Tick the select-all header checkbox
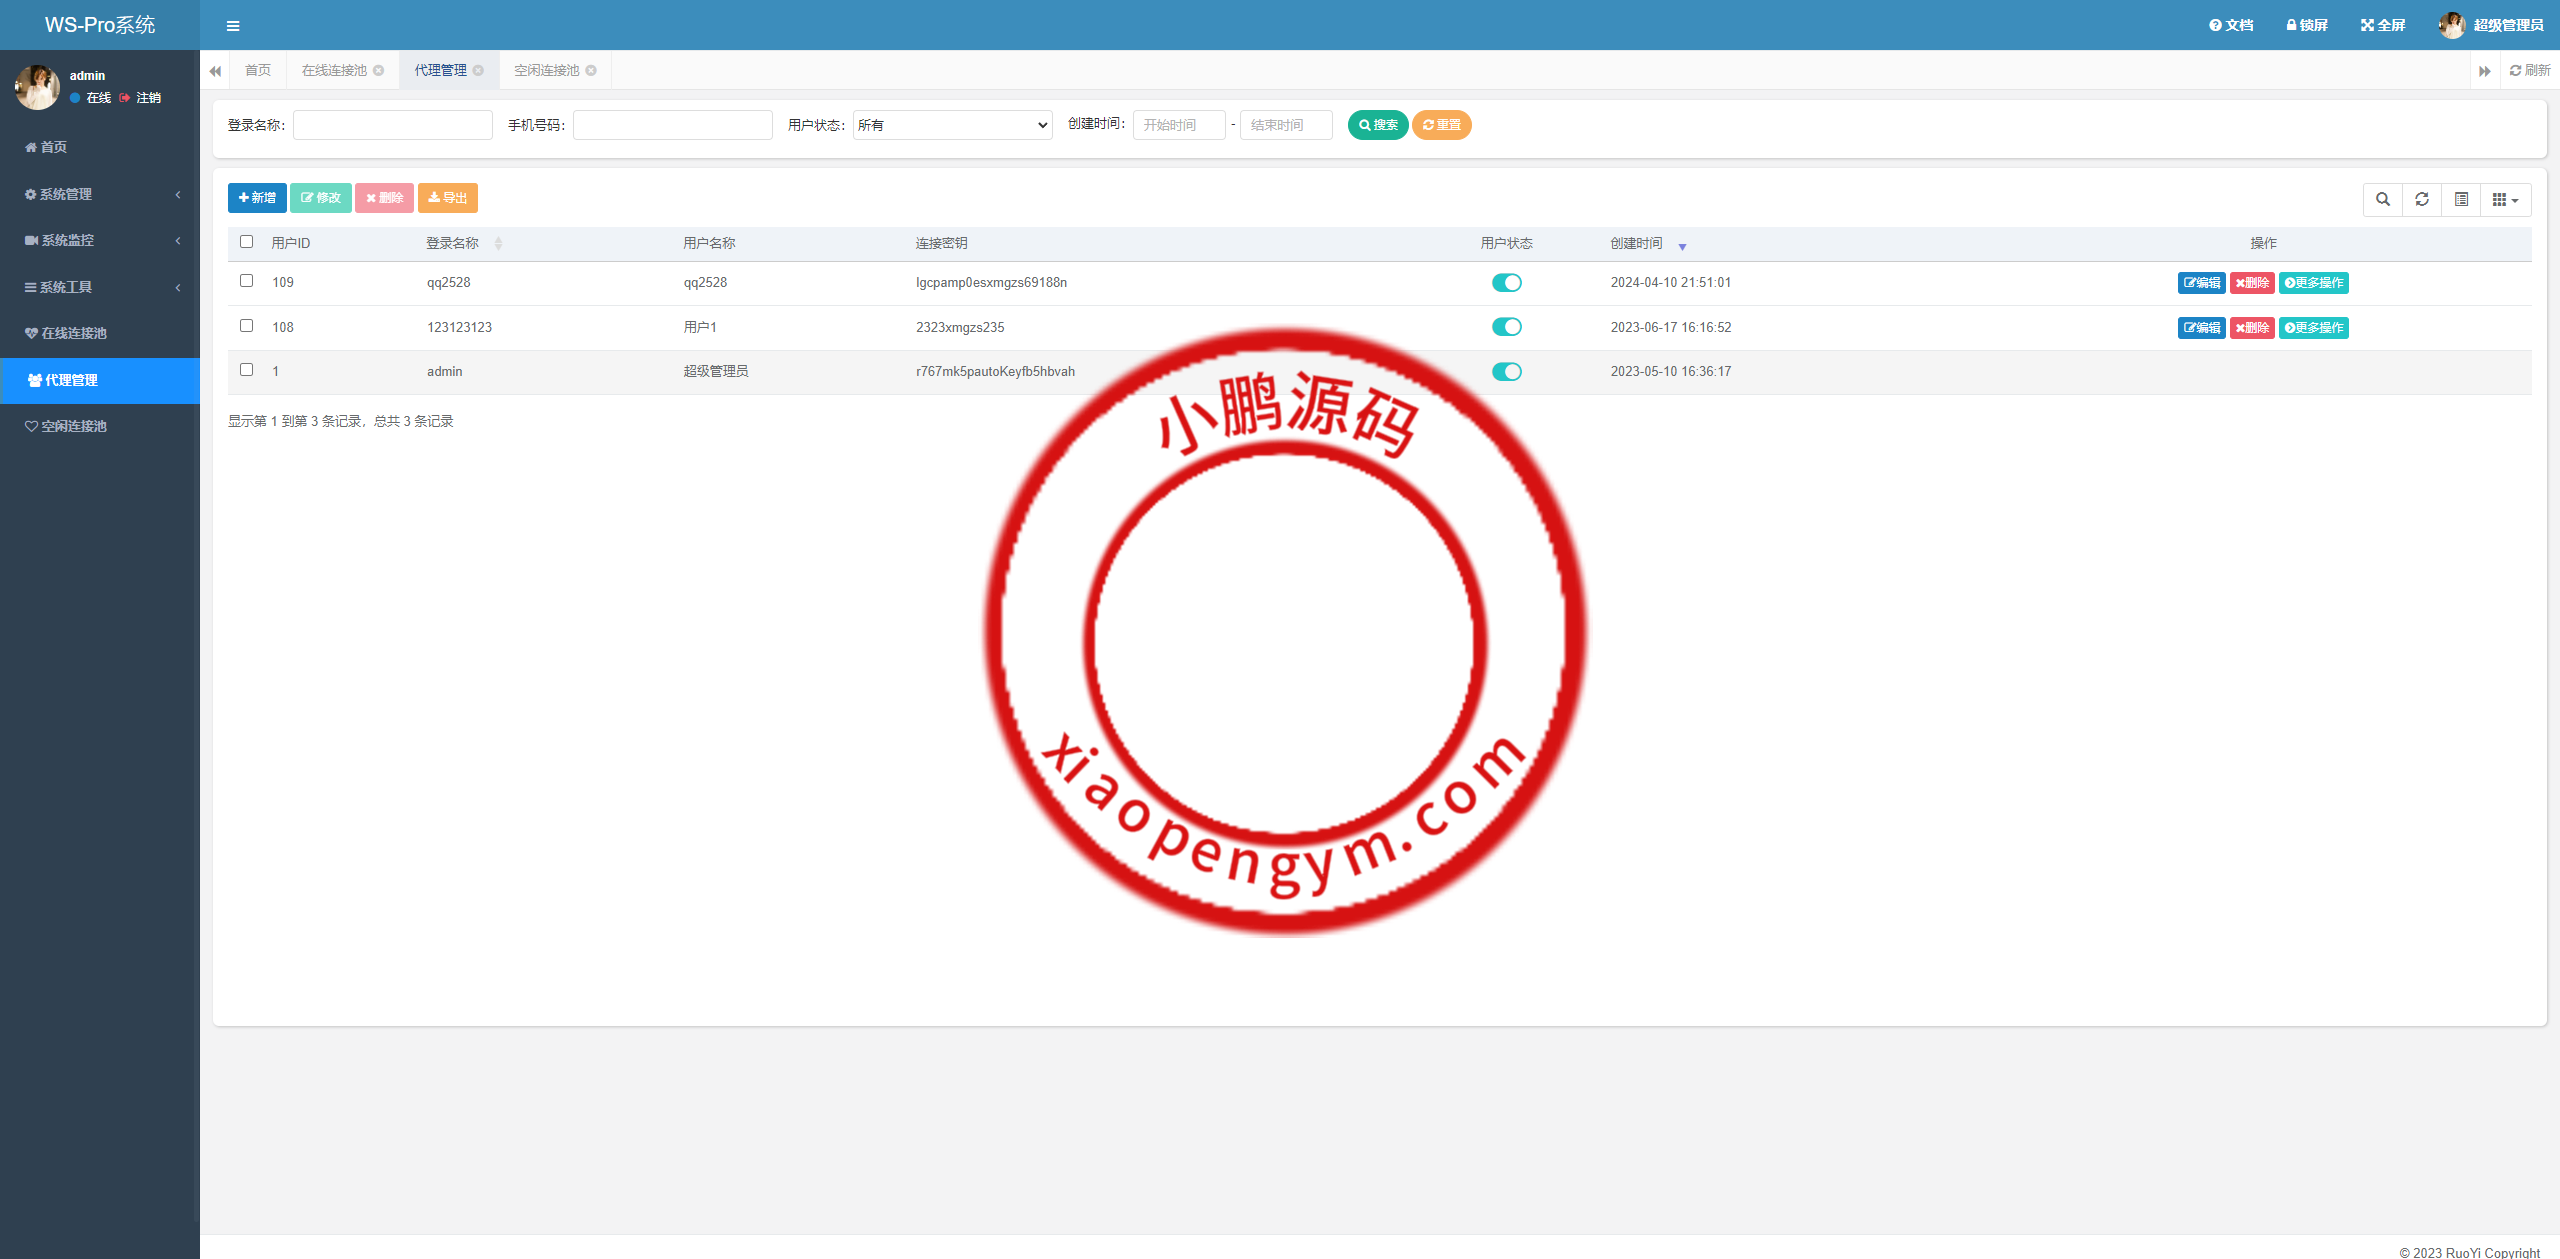 point(247,242)
